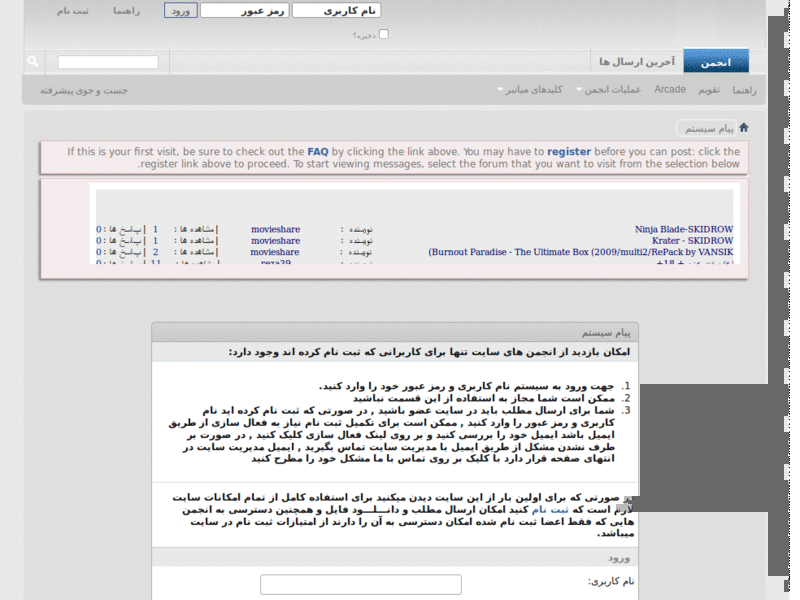Click the ورود login button at top
The width and height of the screenshot is (800, 600).
tap(181, 11)
